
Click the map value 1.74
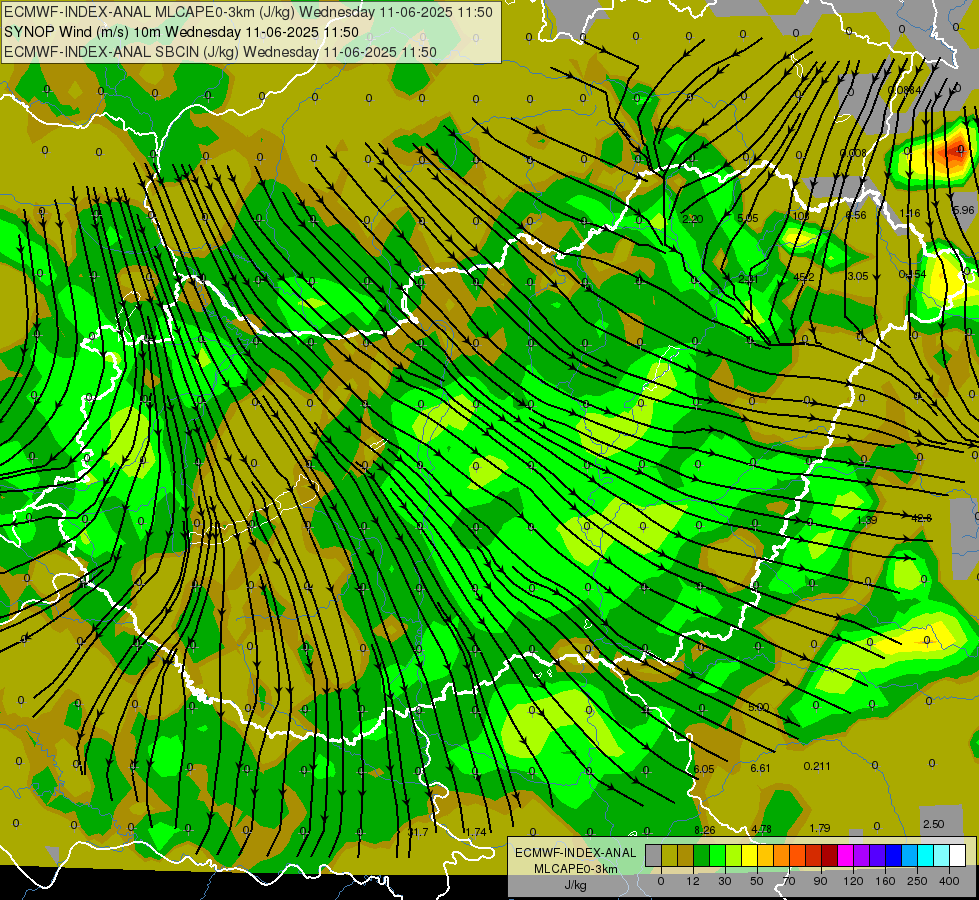pyautogui.click(x=475, y=832)
